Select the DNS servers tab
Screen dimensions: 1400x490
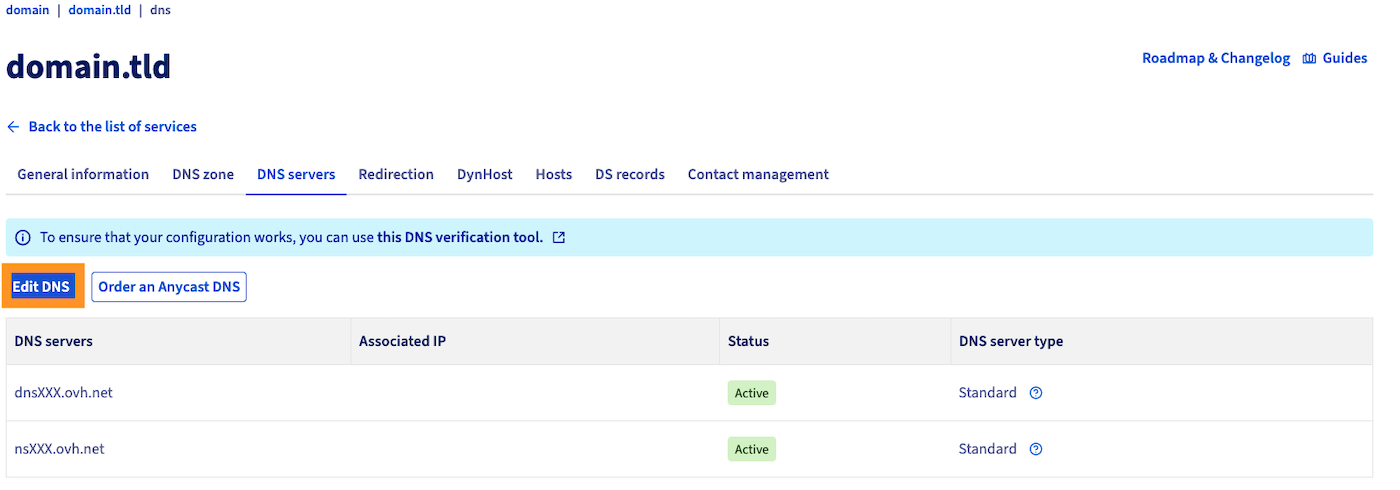tap(296, 174)
